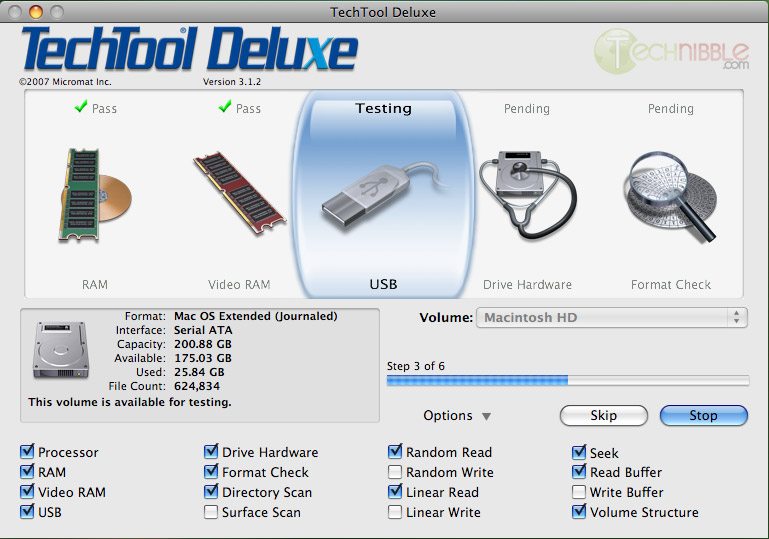This screenshot has height=539, width=769.
Task: Click the hard drive volume icon
Action: click(61, 350)
